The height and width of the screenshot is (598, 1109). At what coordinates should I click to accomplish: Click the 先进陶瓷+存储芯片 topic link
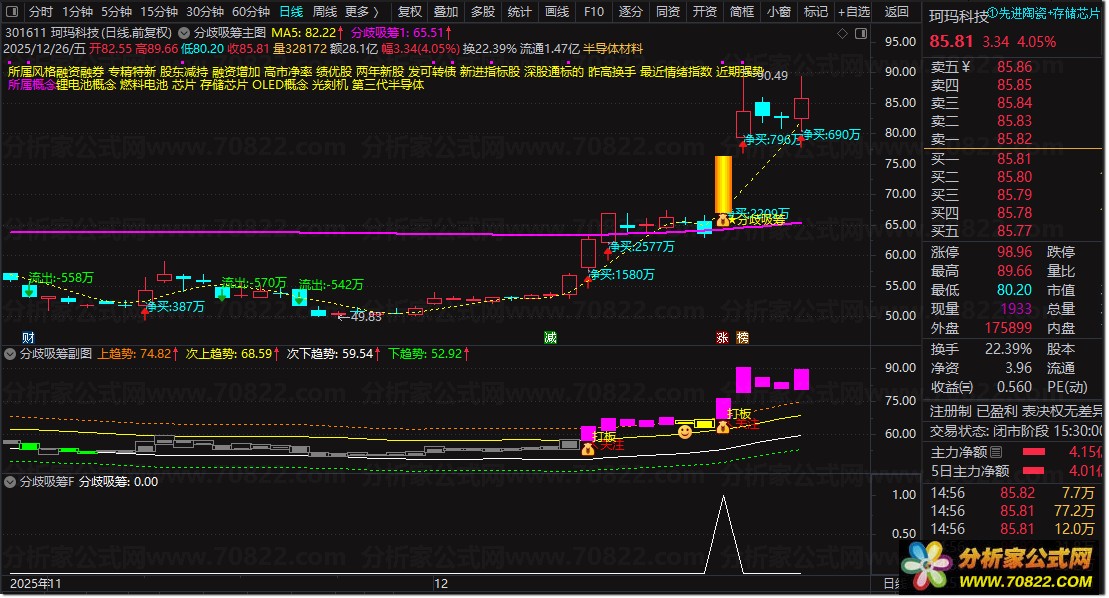[1050, 13]
